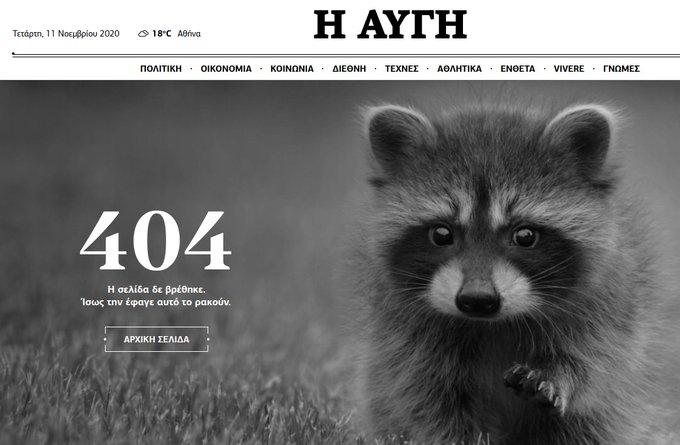Go to the ΚΟΙΝΩΝΙΑ menu item
This screenshot has width=680, height=445.
(x=292, y=69)
